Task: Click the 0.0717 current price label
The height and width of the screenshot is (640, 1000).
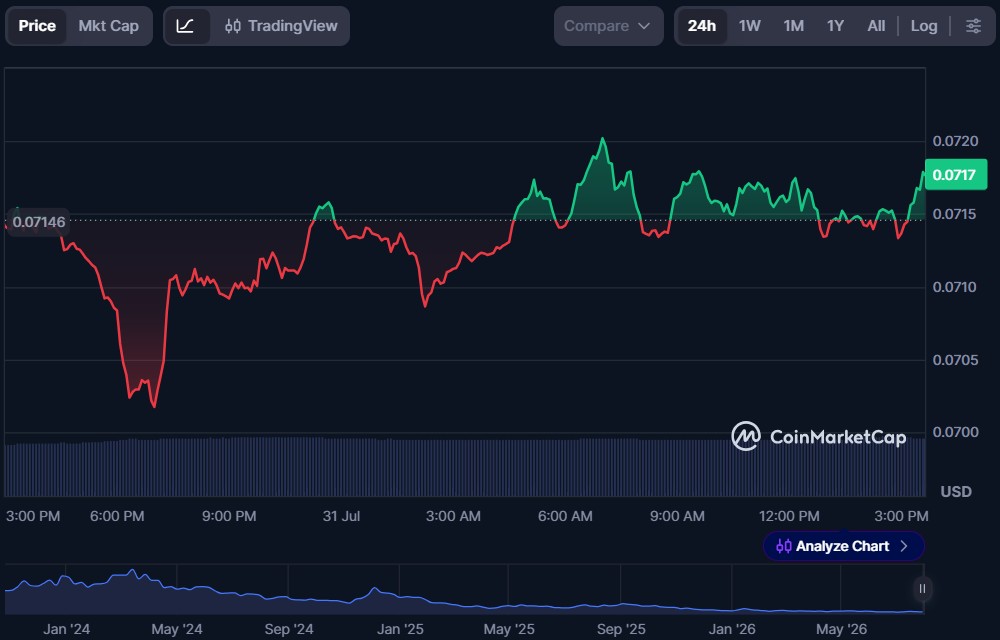Action: click(x=955, y=175)
